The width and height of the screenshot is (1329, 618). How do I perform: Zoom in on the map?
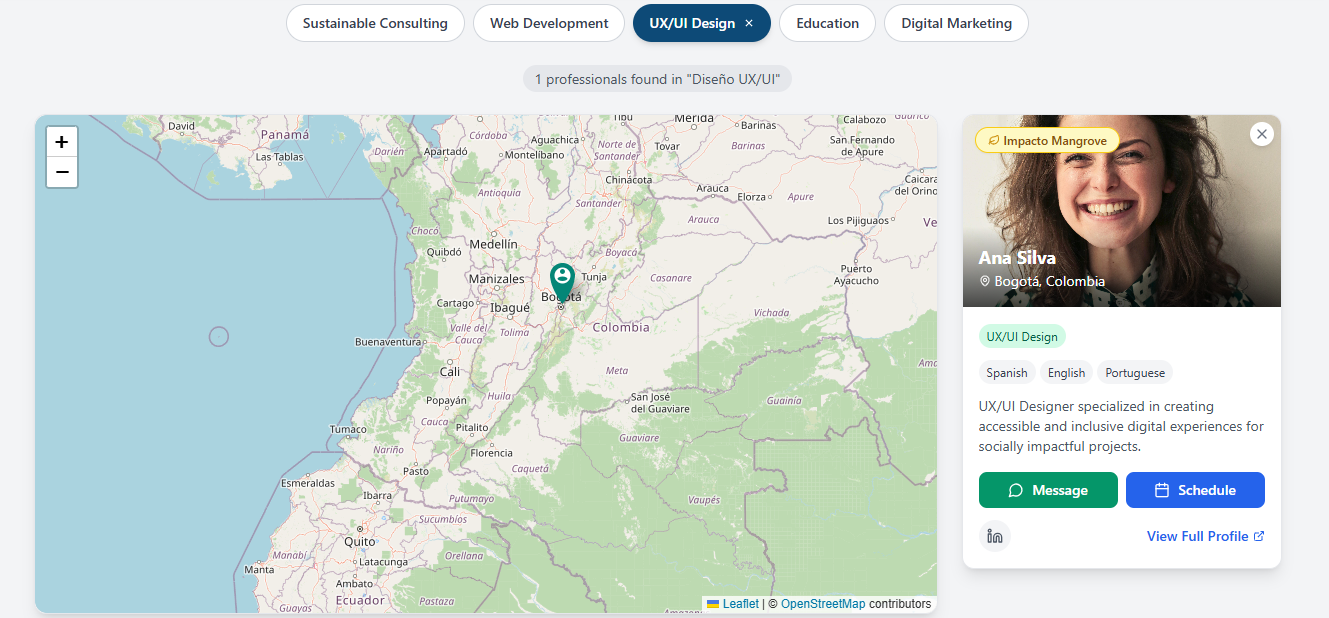click(x=62, y=142)
